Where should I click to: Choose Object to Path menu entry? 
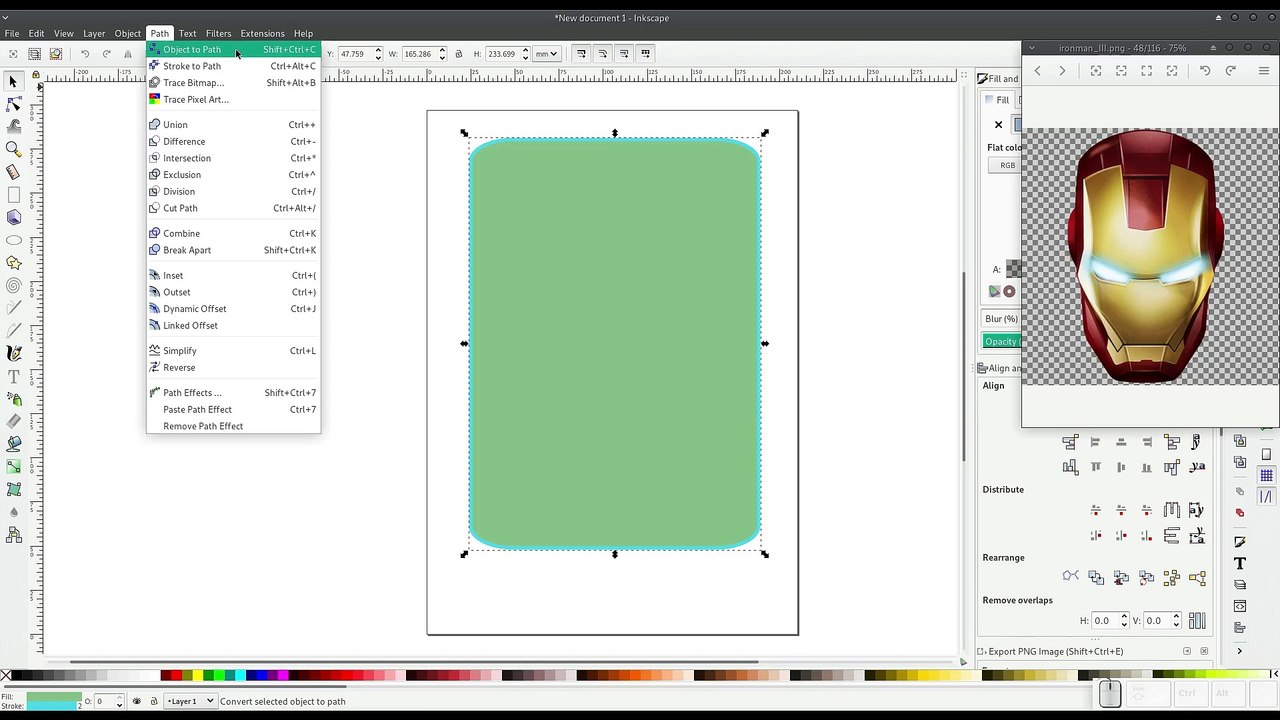(x=233, y=50)
